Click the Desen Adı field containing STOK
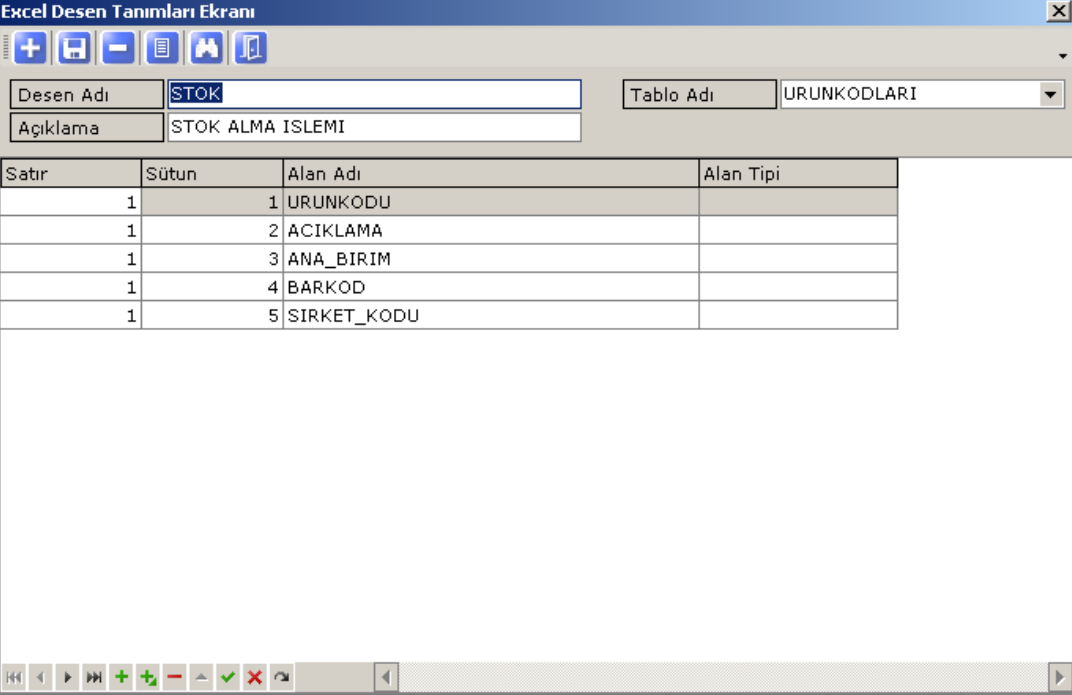 (374, 94)
